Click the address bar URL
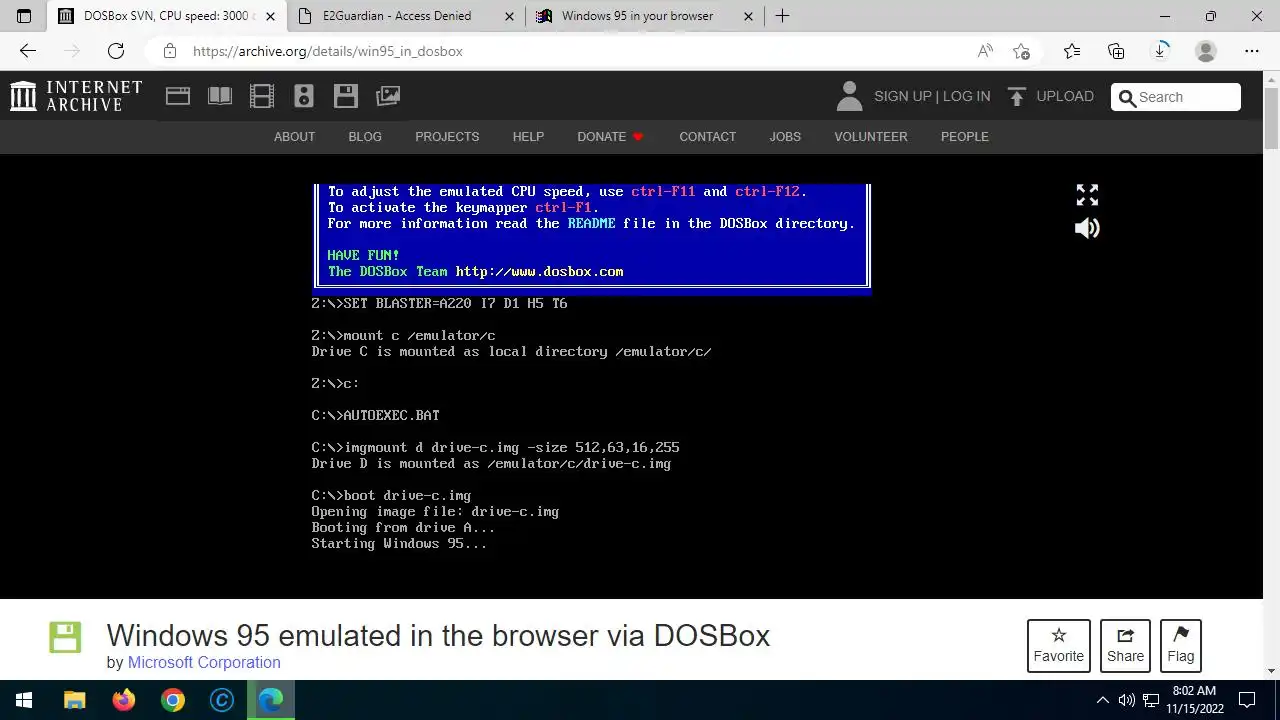Image resolution: width=1280 pixels, height=720 pixels. point(328,51)
